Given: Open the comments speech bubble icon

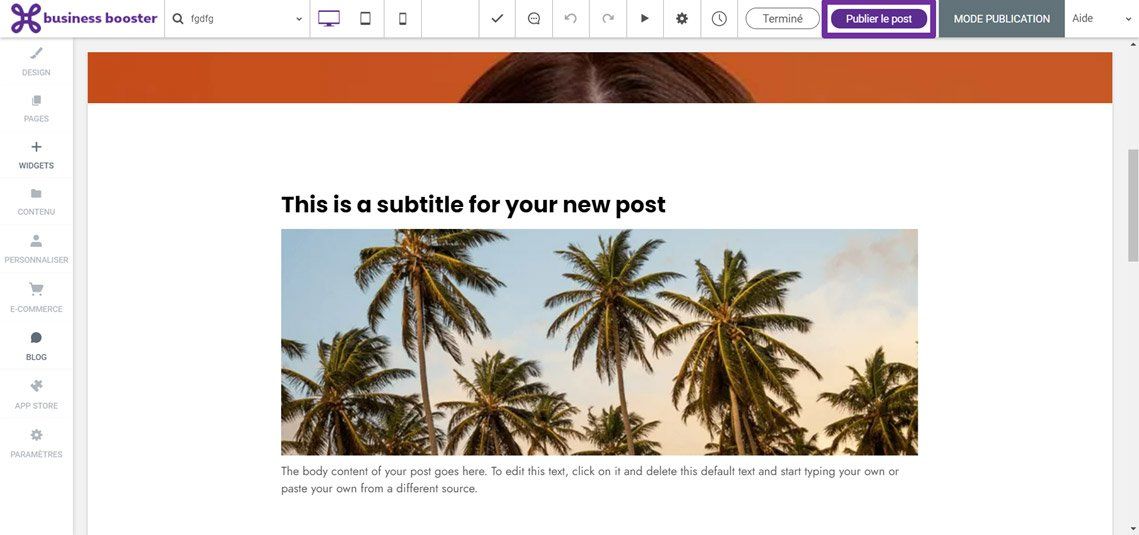Looking at the screenshot, I should point(534,19).
